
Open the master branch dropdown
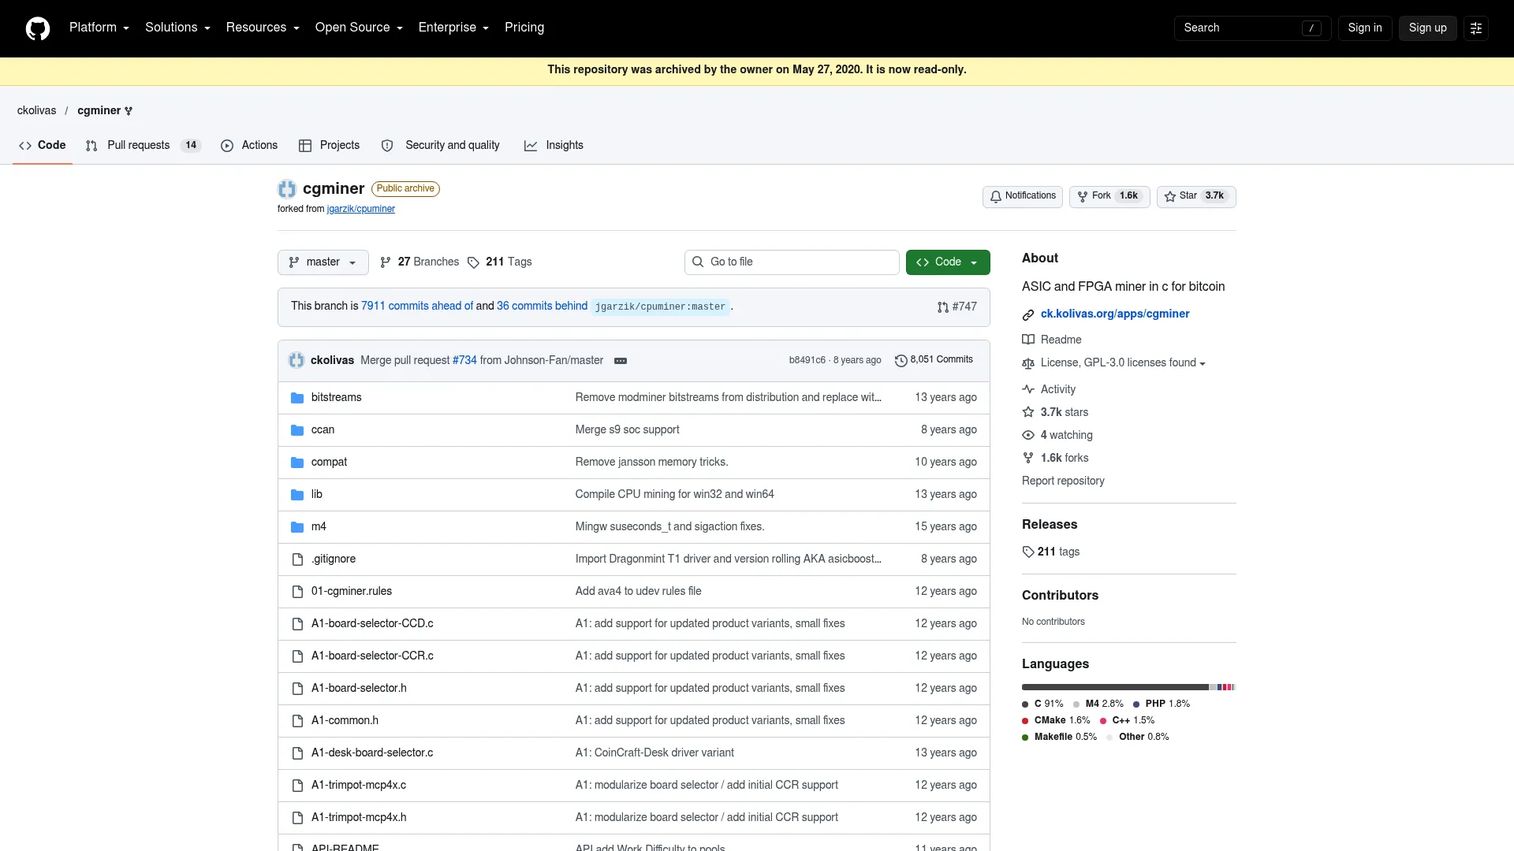(x=323, y=262)
